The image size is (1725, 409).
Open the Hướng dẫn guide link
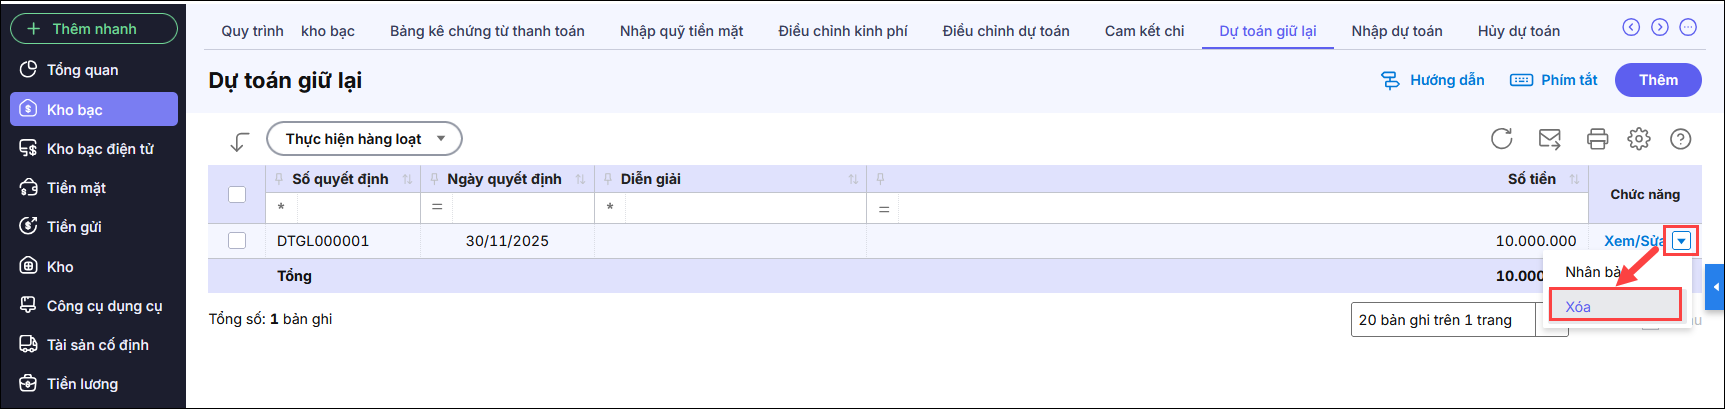(1432, 80)
